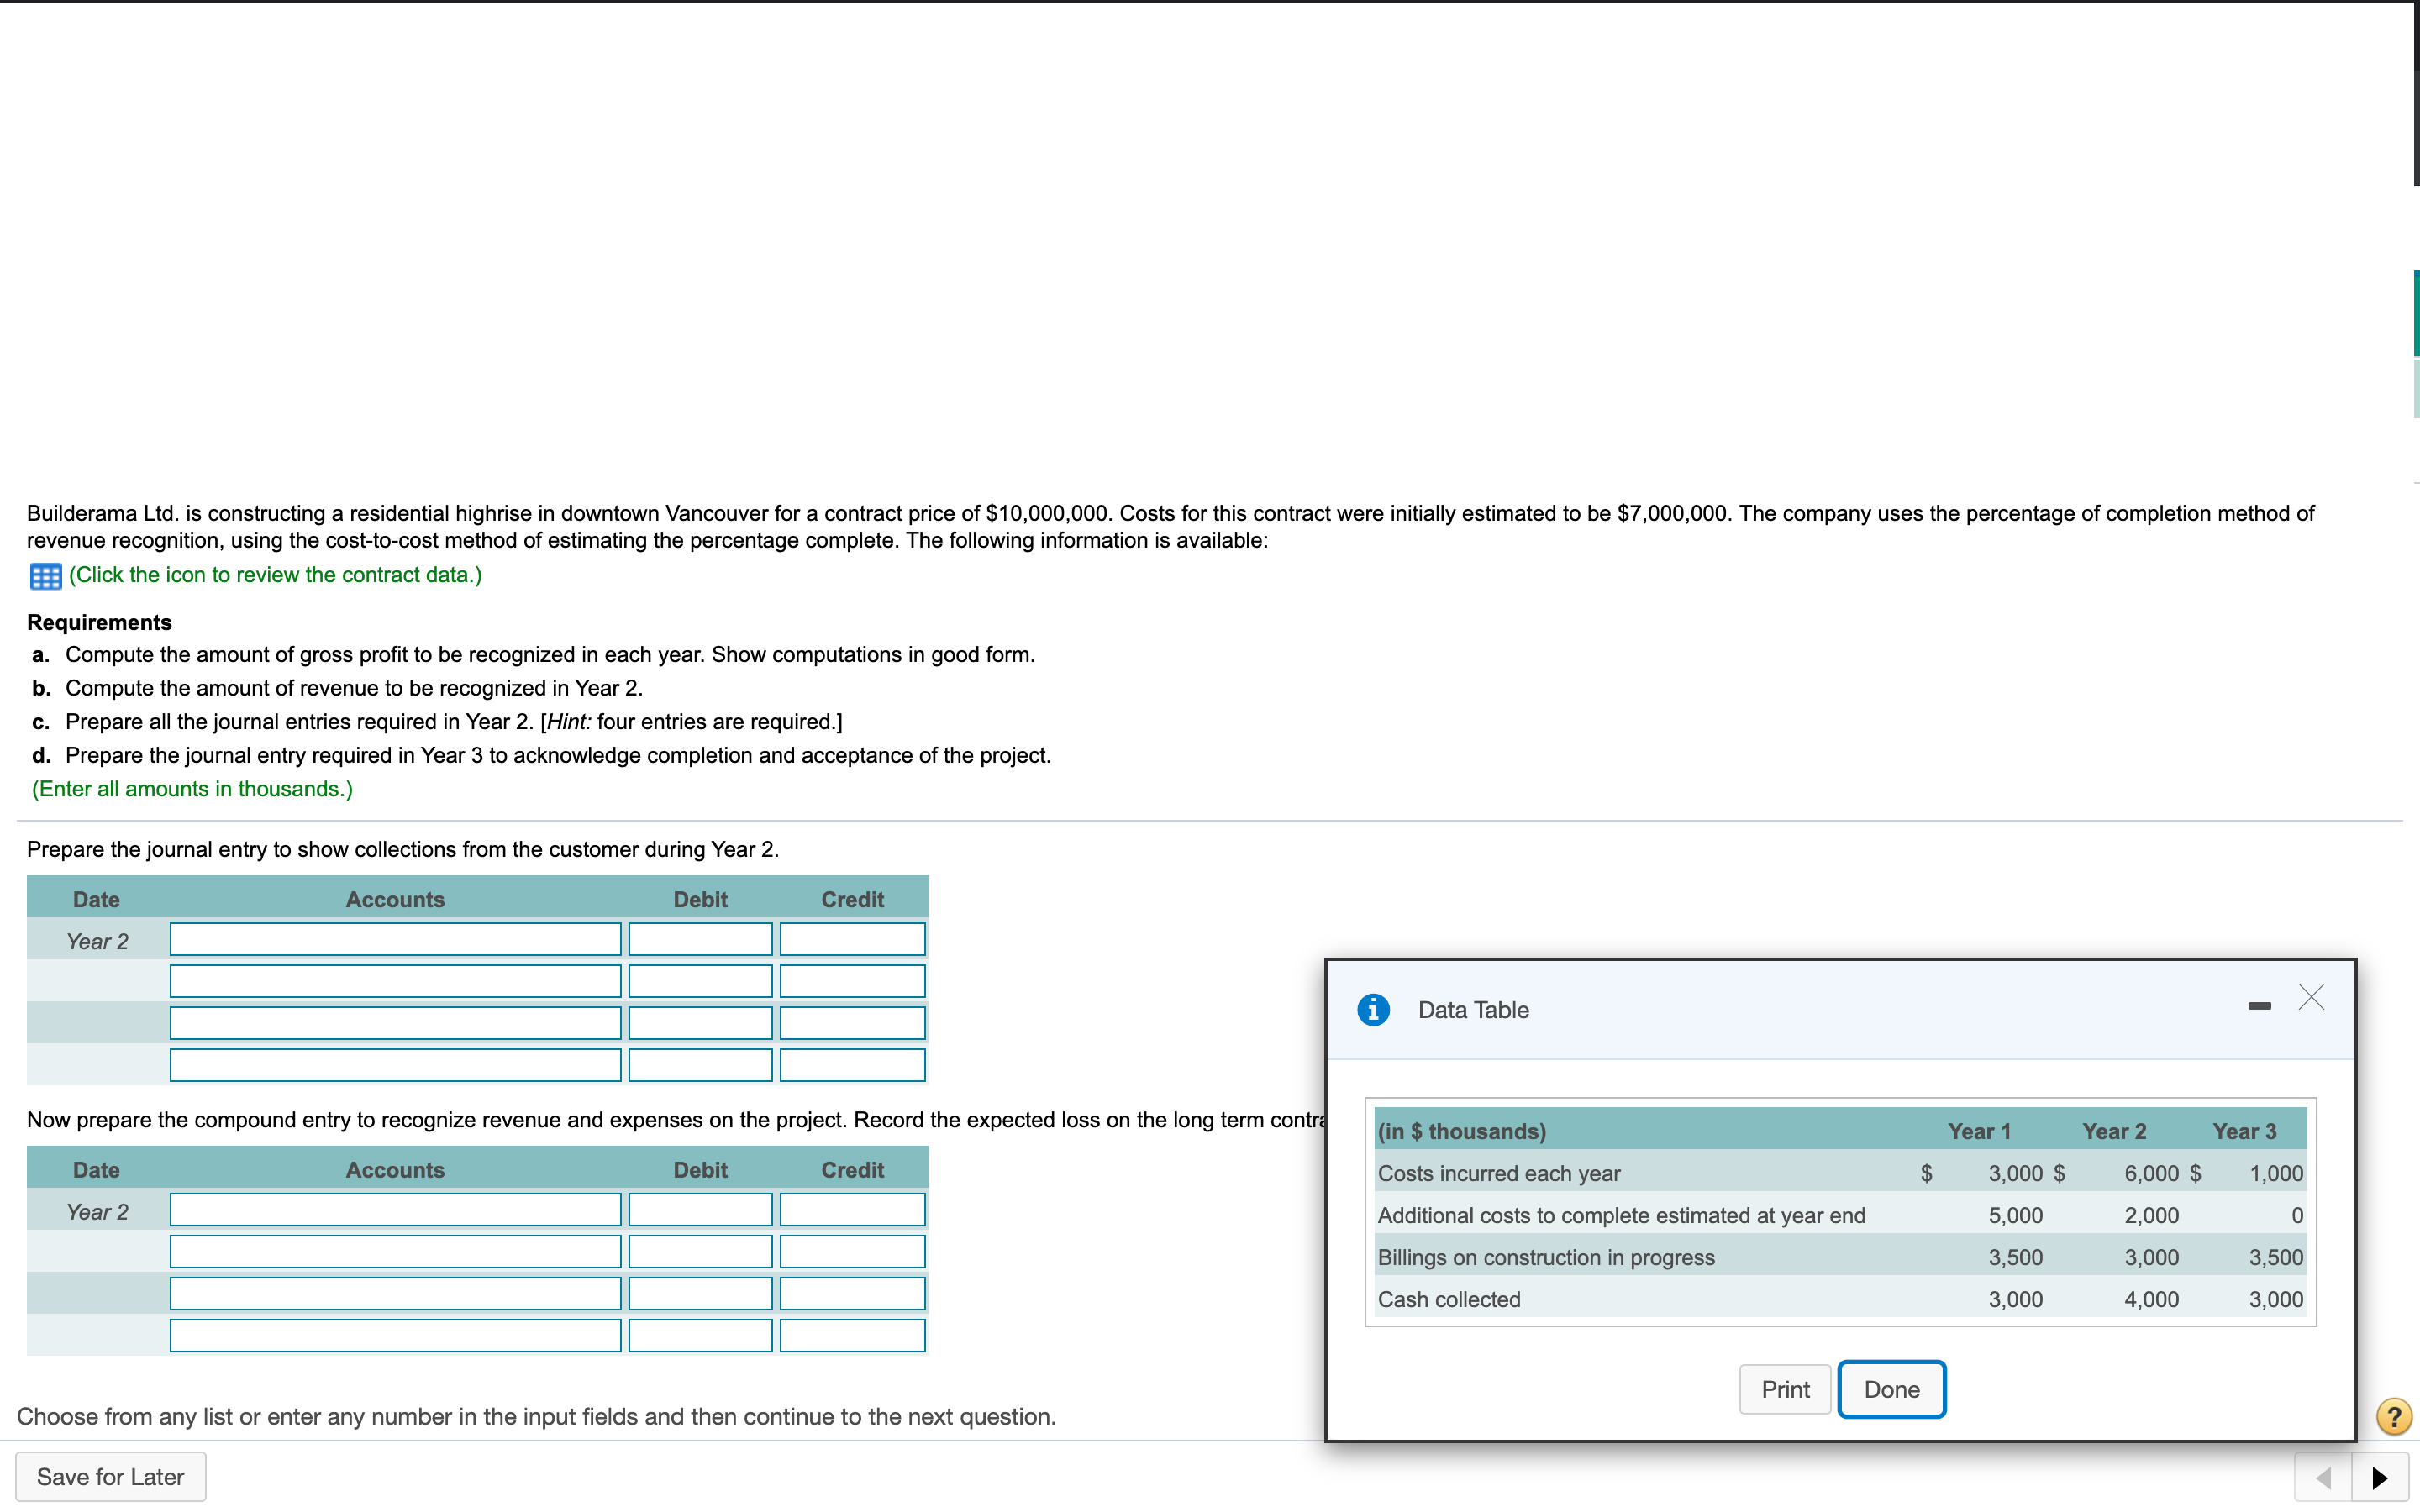
Task: Click third Accounts field in compound entry
Action: coord(395,1294)
